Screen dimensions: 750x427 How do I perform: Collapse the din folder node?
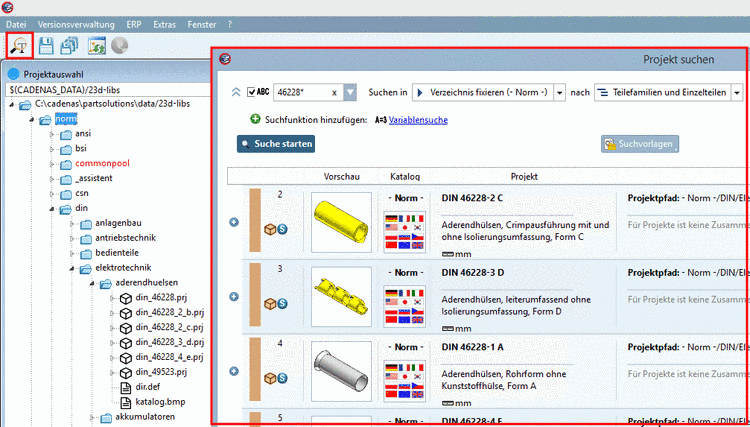pos(52,208)
